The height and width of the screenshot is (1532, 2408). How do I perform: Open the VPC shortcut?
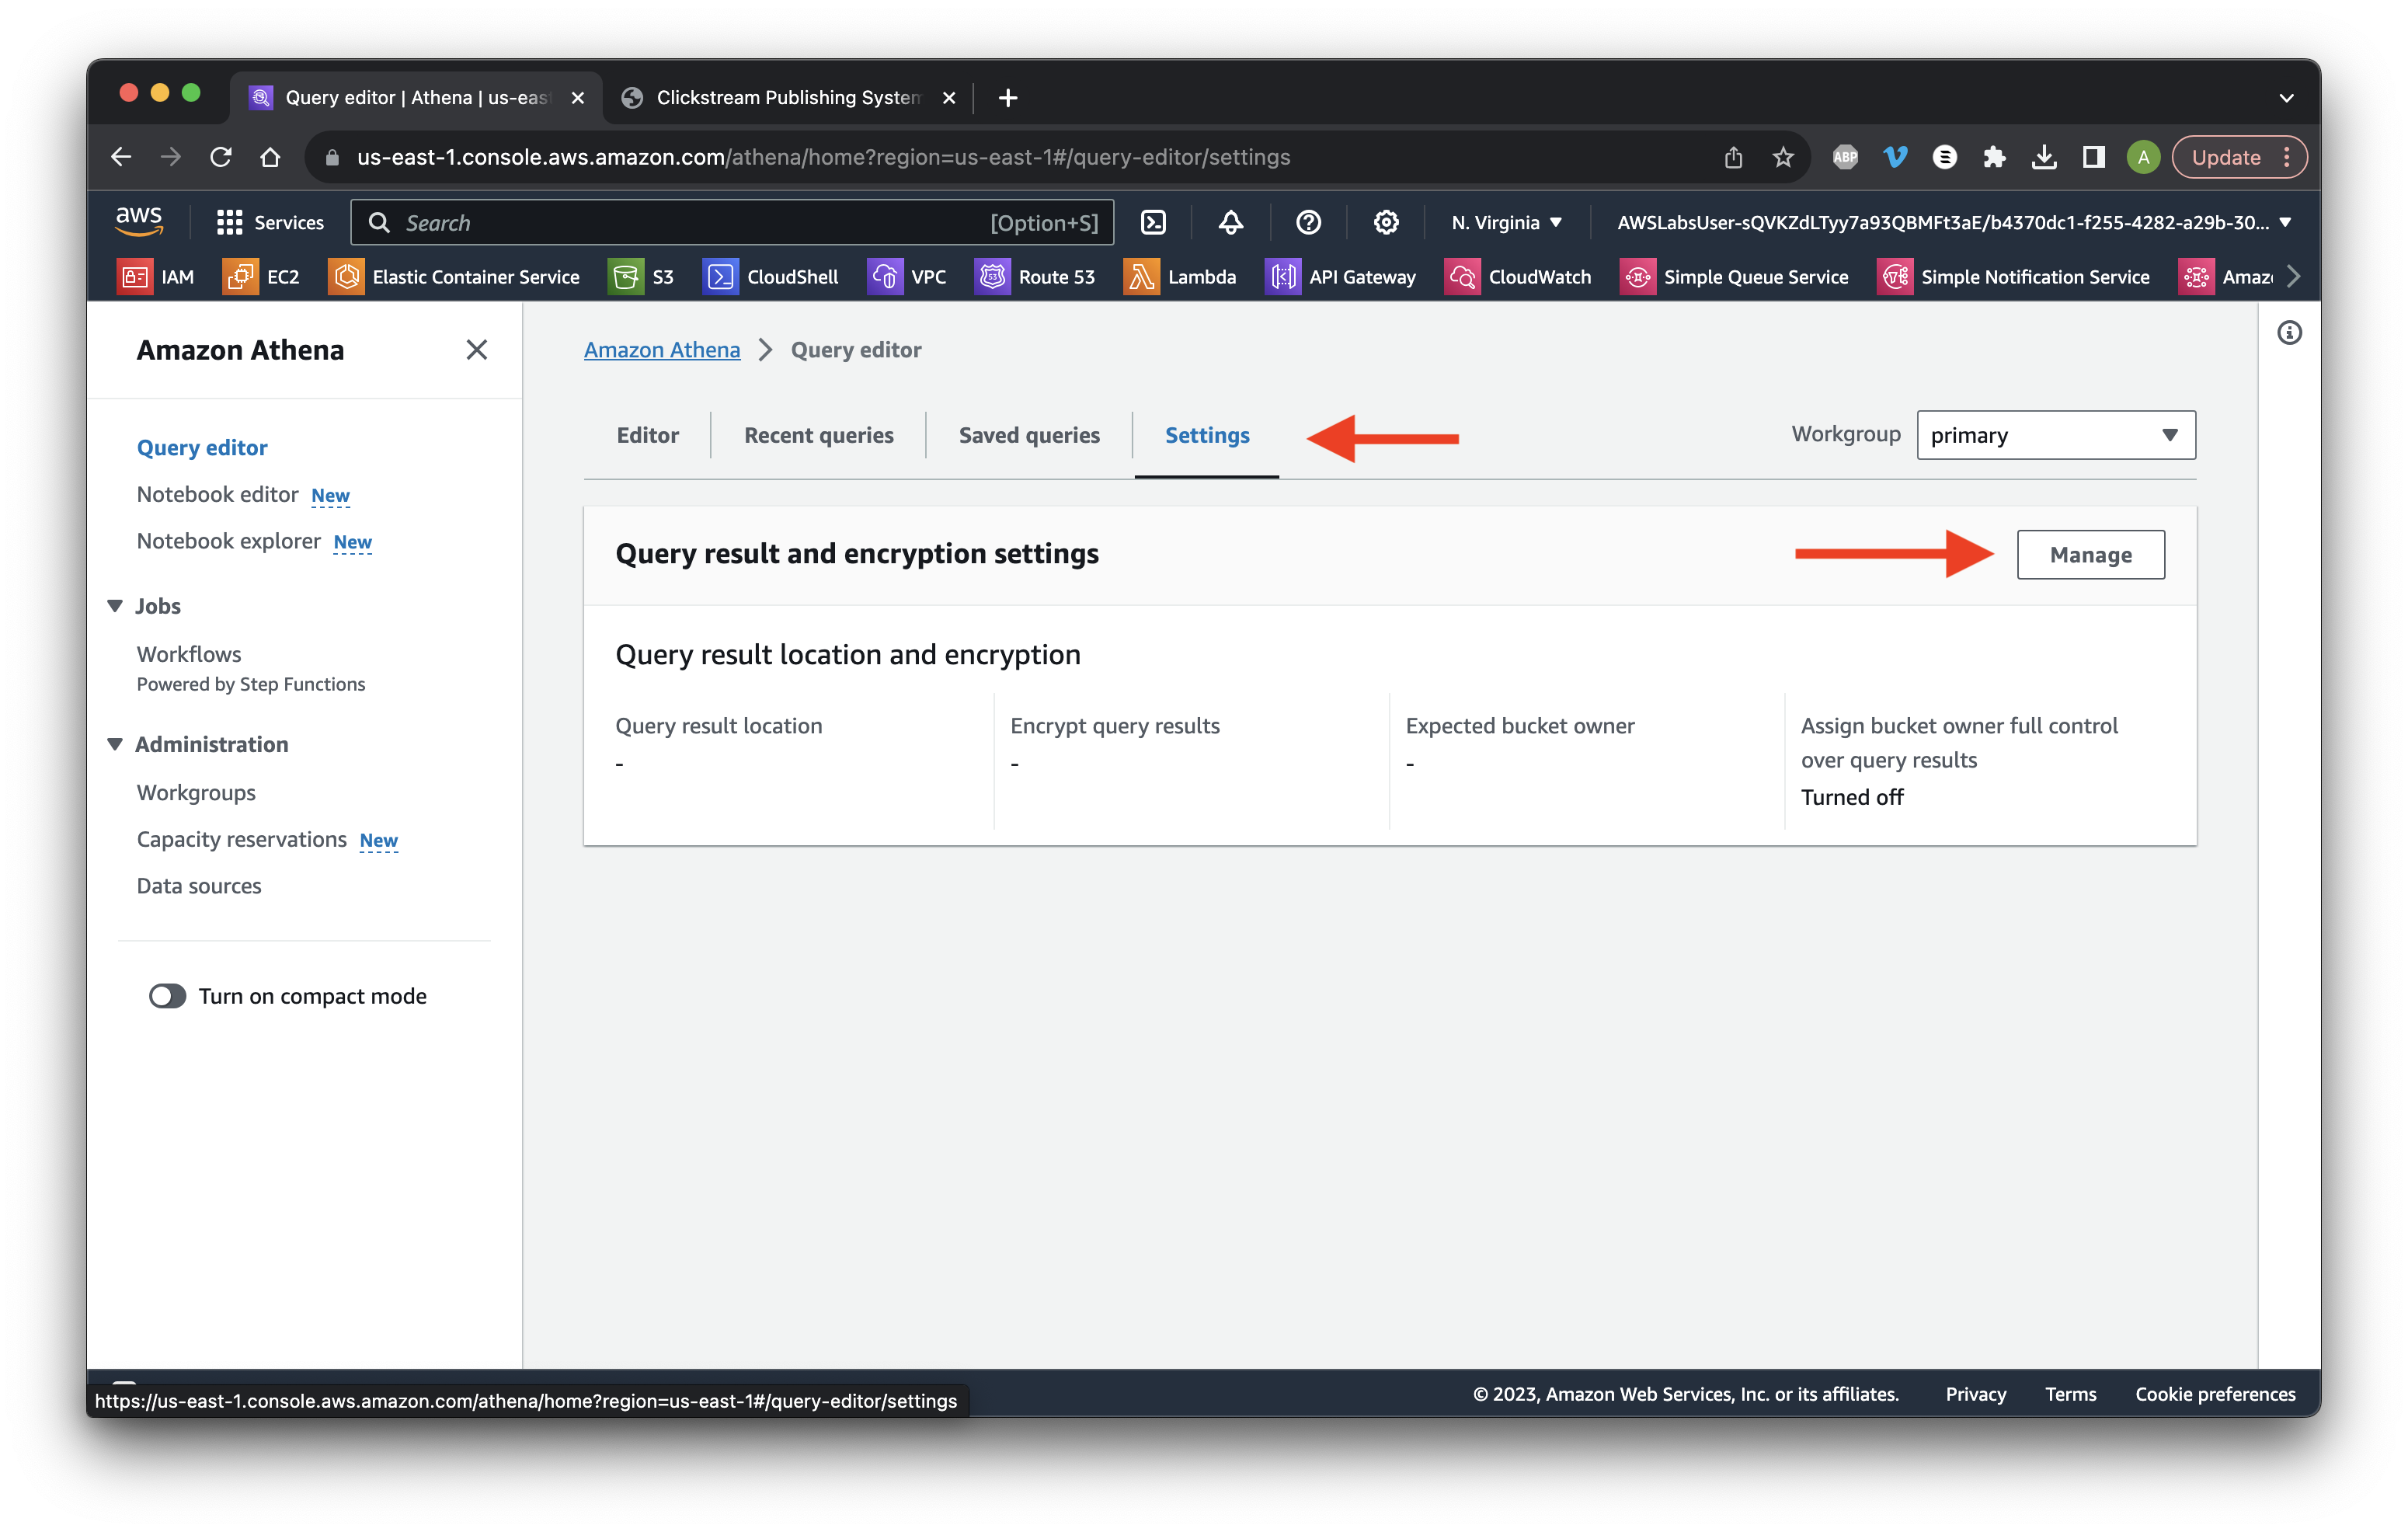[x=908, y=276]
